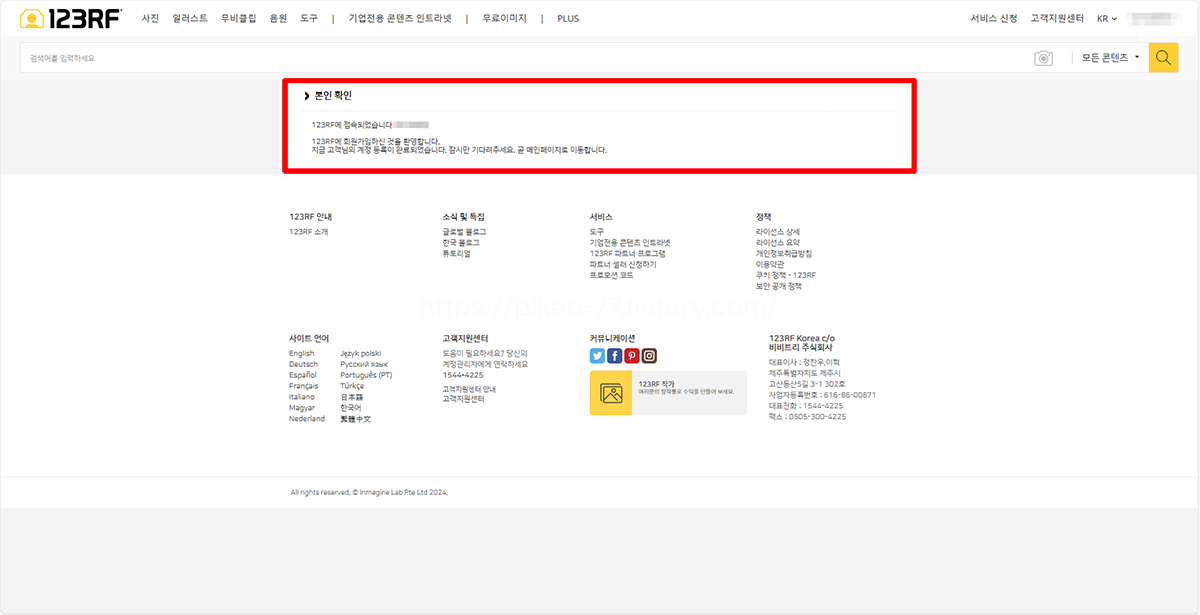Switch site language to Français

304,386
